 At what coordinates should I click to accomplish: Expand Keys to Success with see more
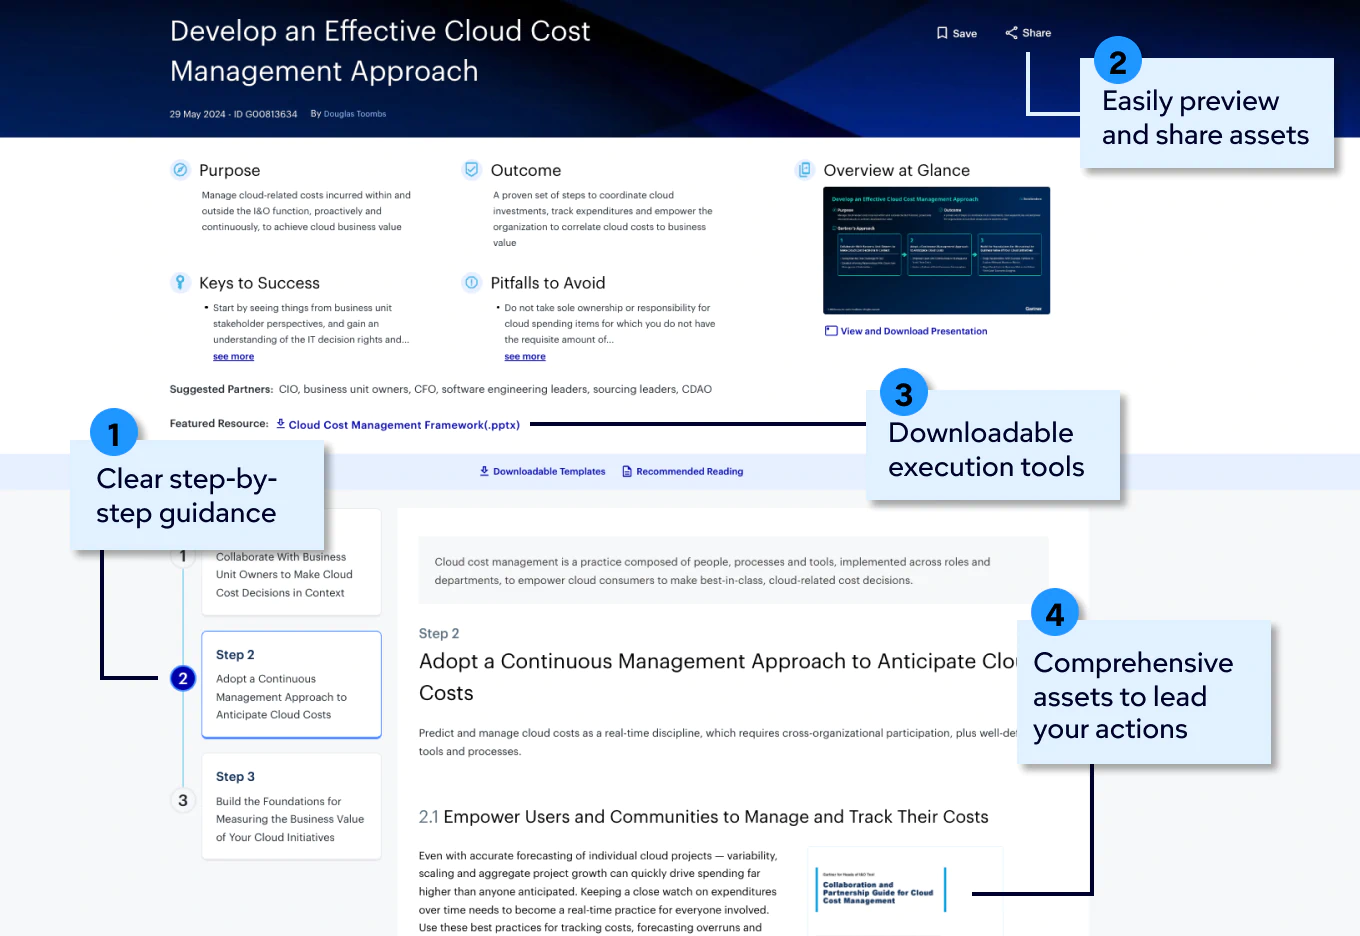point(233,357)
